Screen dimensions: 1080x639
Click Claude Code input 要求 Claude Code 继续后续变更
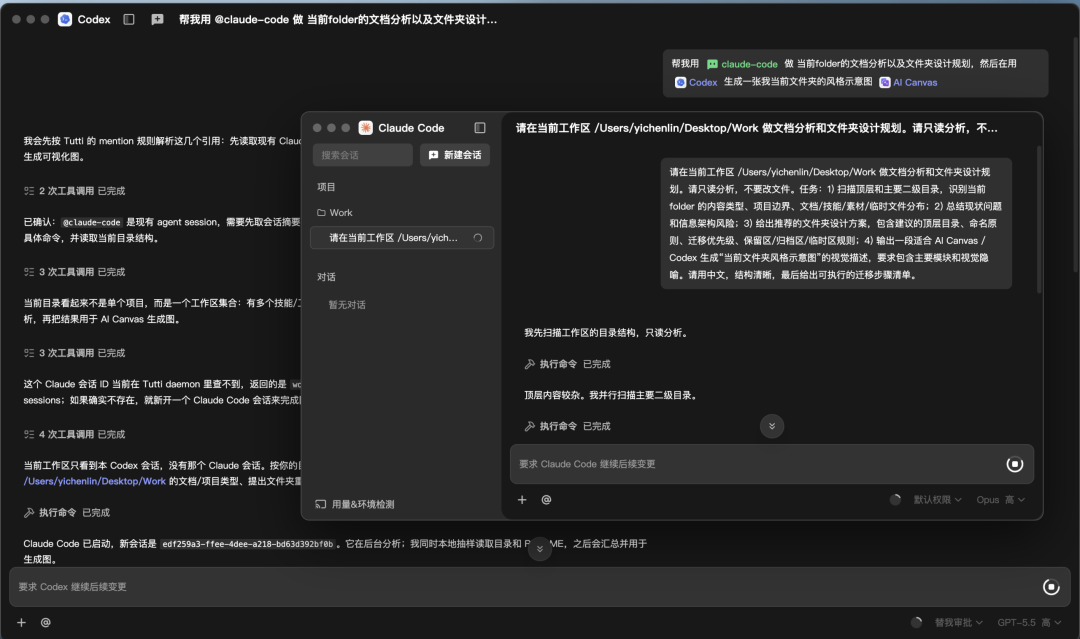tap(758, 464)
